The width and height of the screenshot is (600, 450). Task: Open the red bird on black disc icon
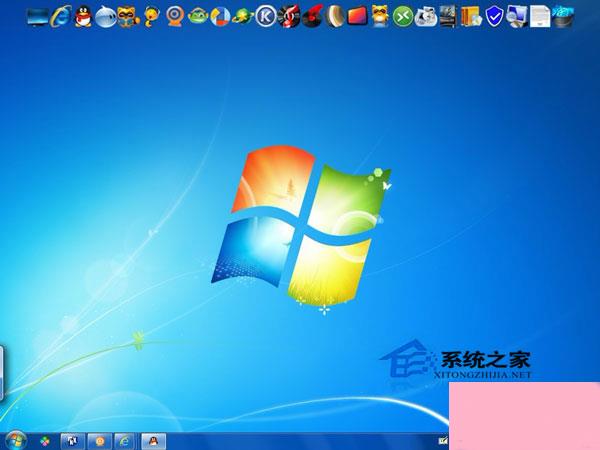click(312, 17)
